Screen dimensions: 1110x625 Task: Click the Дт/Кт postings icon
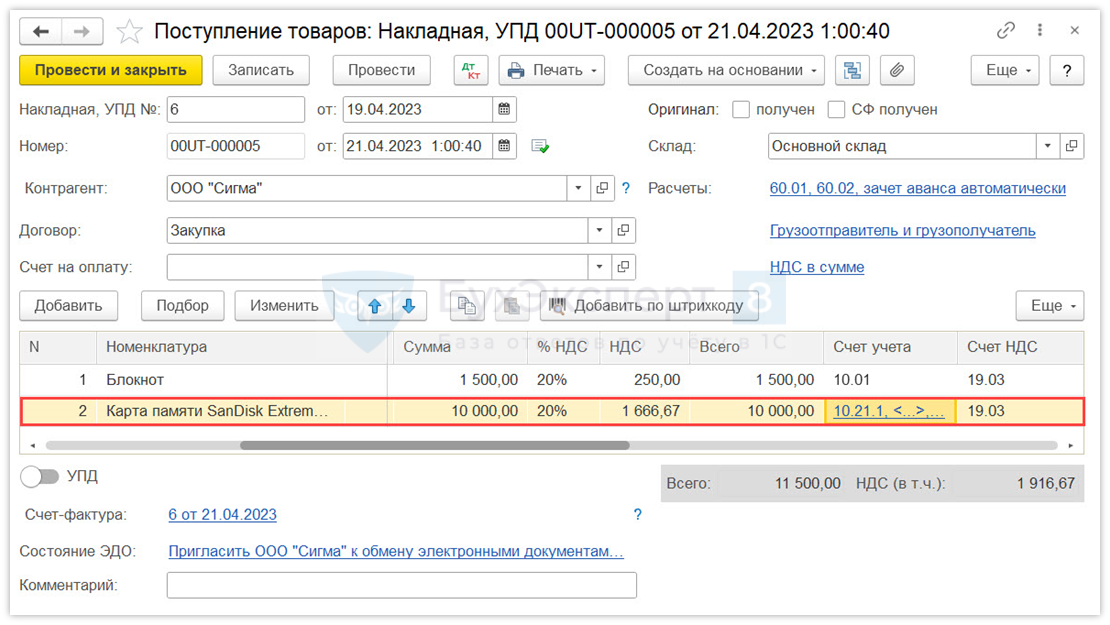coord(470,70)
